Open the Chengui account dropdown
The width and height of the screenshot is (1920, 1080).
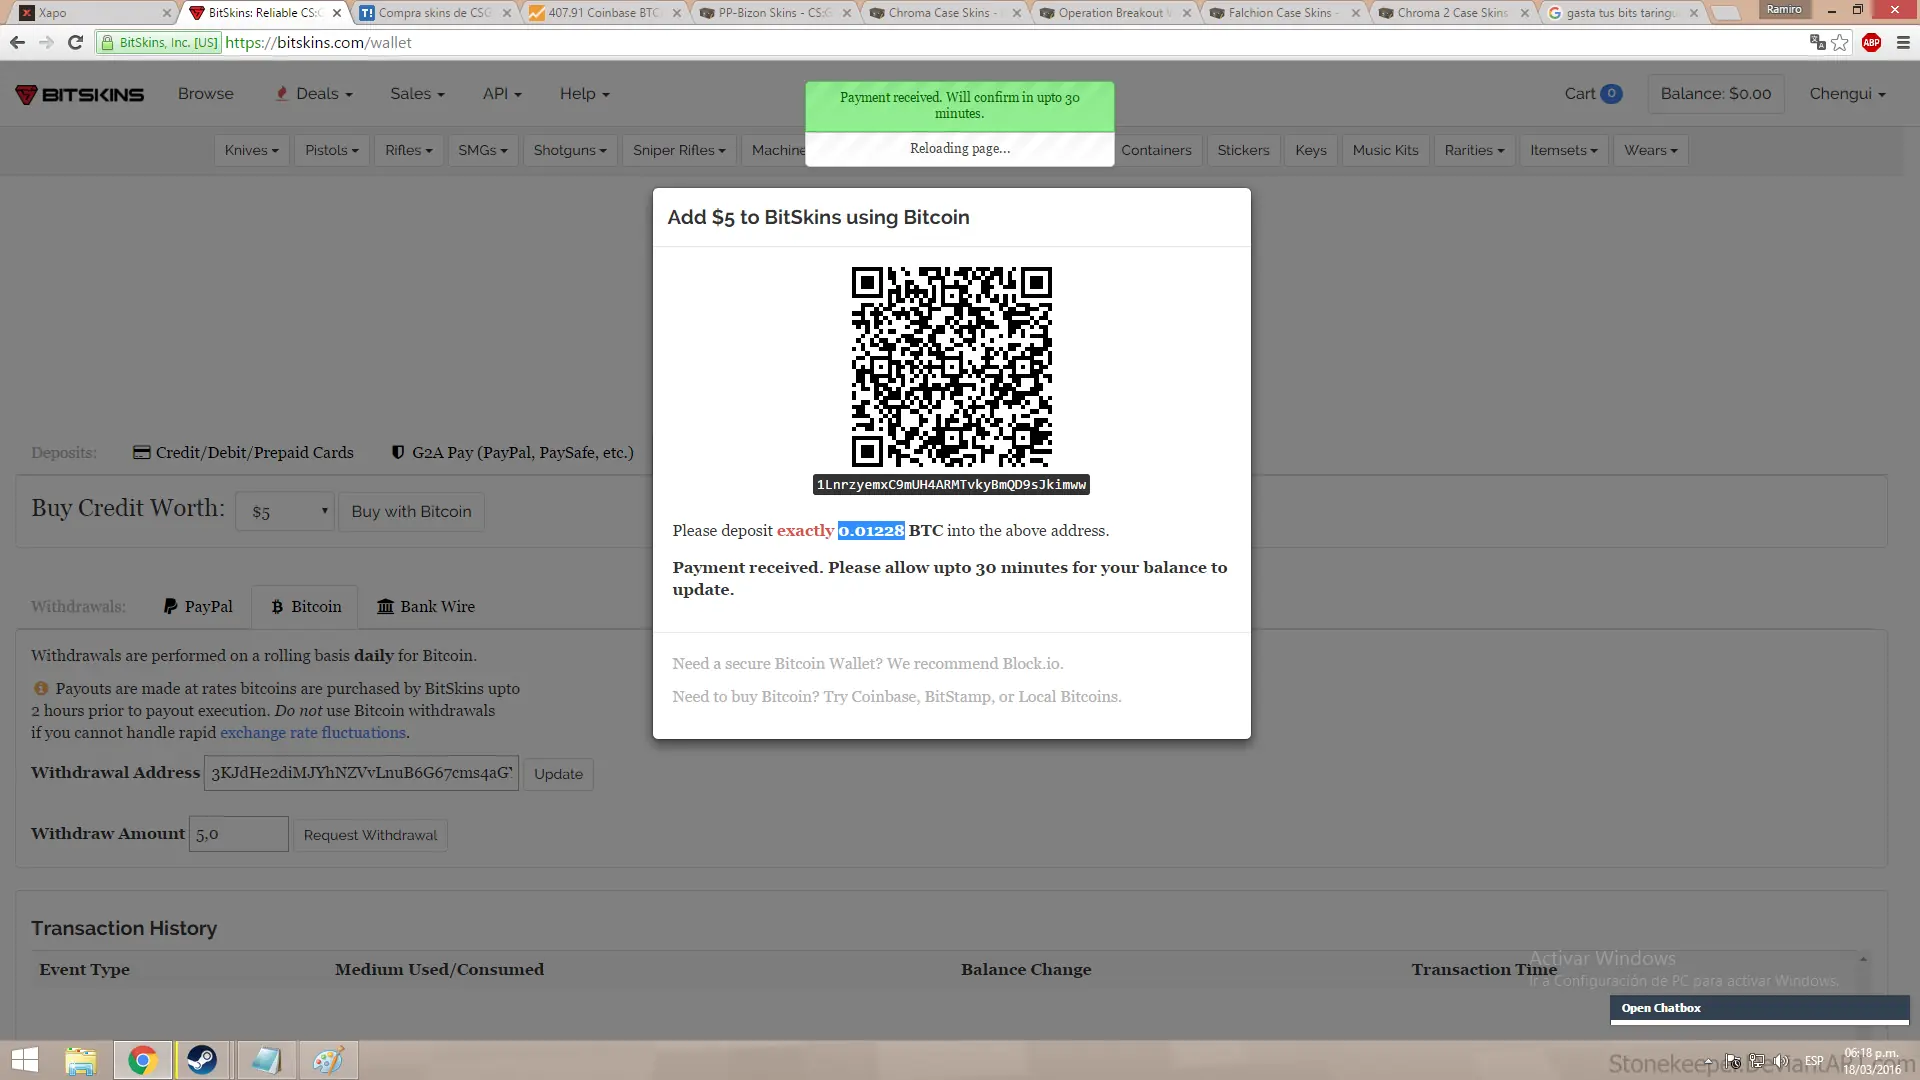coord(1847,94)
